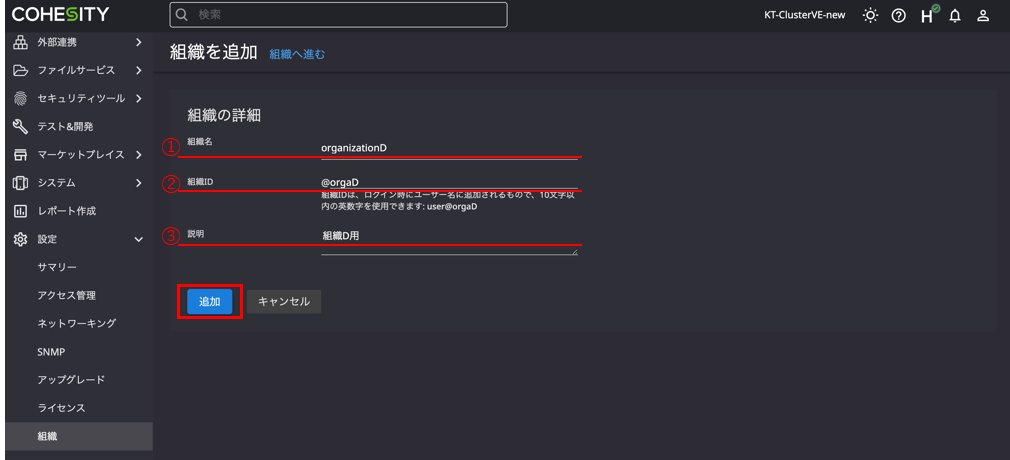Viewport: 1010px width, 460px height.
Task: Click the search magnifier icon
Action: [182, 15]
